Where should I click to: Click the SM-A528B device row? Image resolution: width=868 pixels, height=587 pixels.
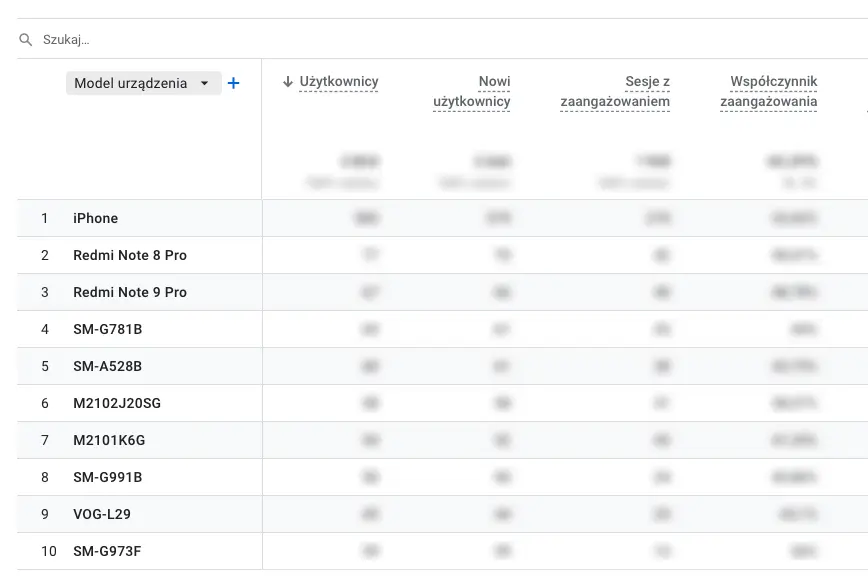tap(108, 366)
